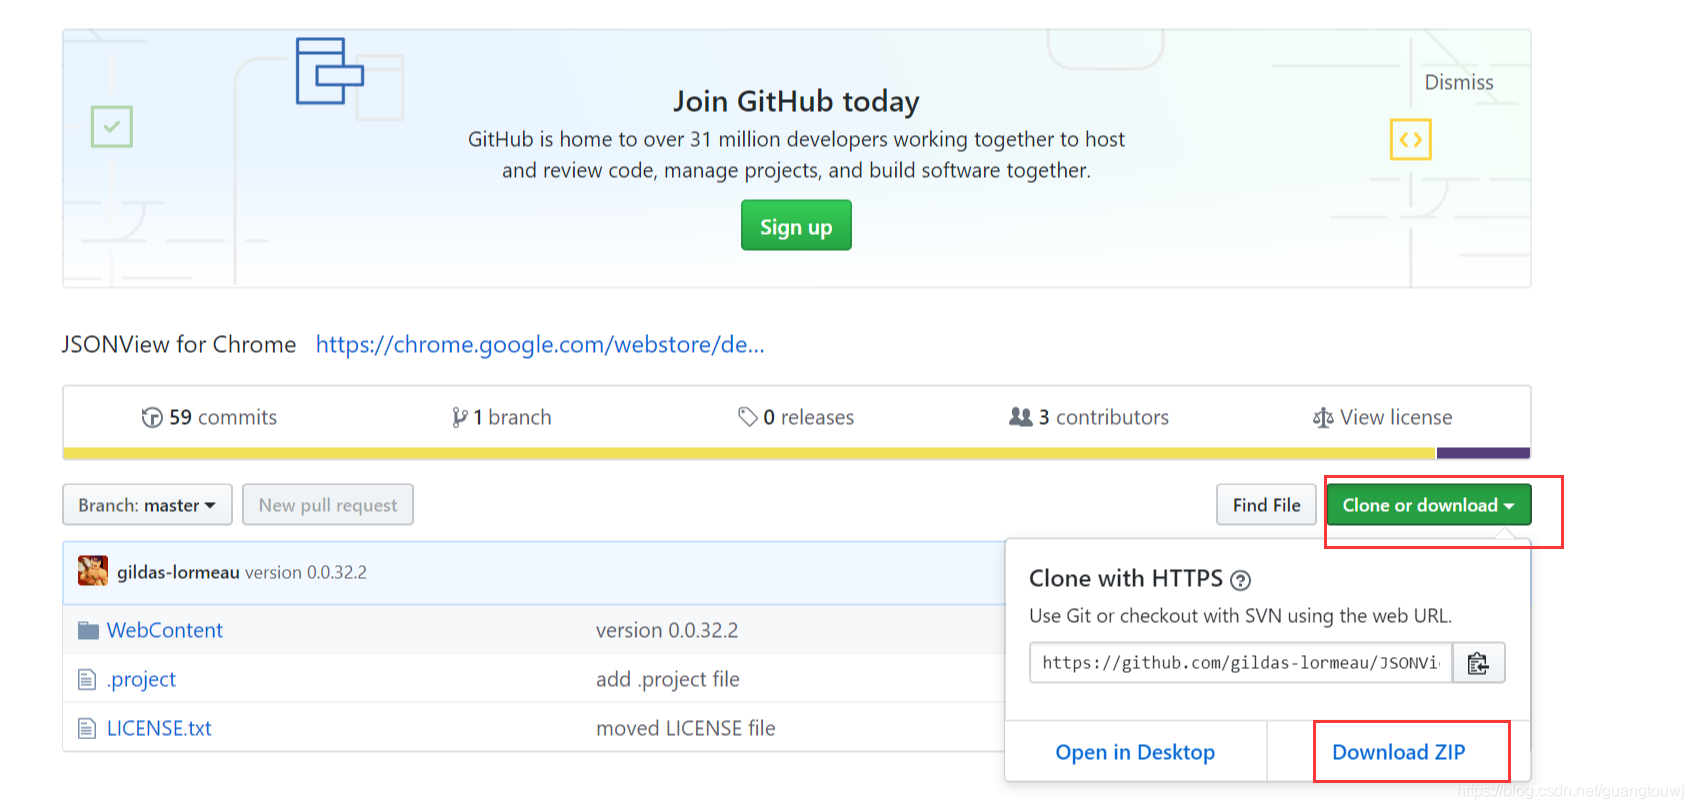Click the LICENSE.txt file icon

point(87,729)
